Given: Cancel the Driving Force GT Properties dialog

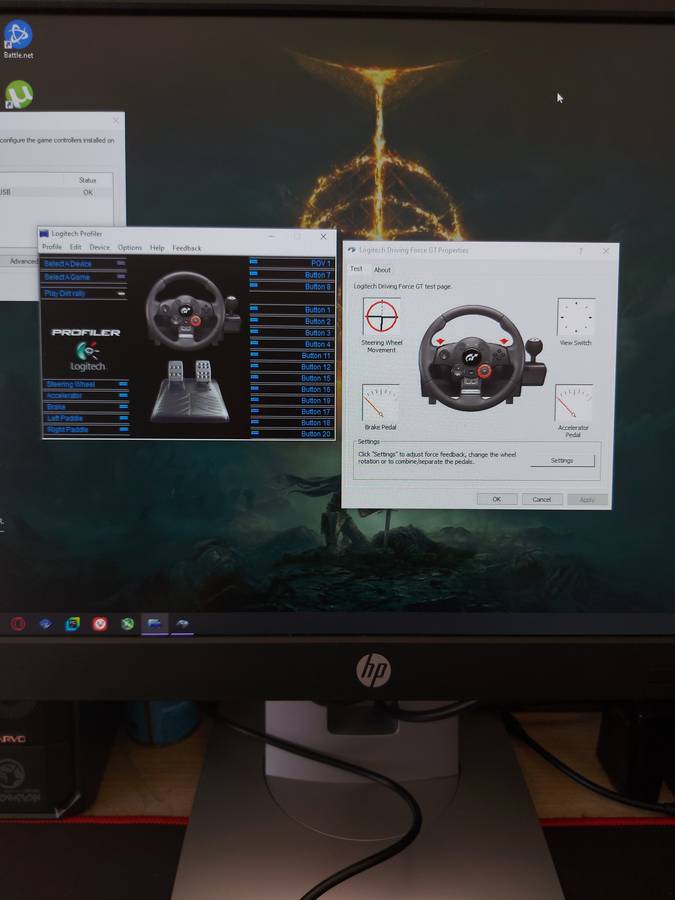Looking at the screenshot, I should point(541,499).
